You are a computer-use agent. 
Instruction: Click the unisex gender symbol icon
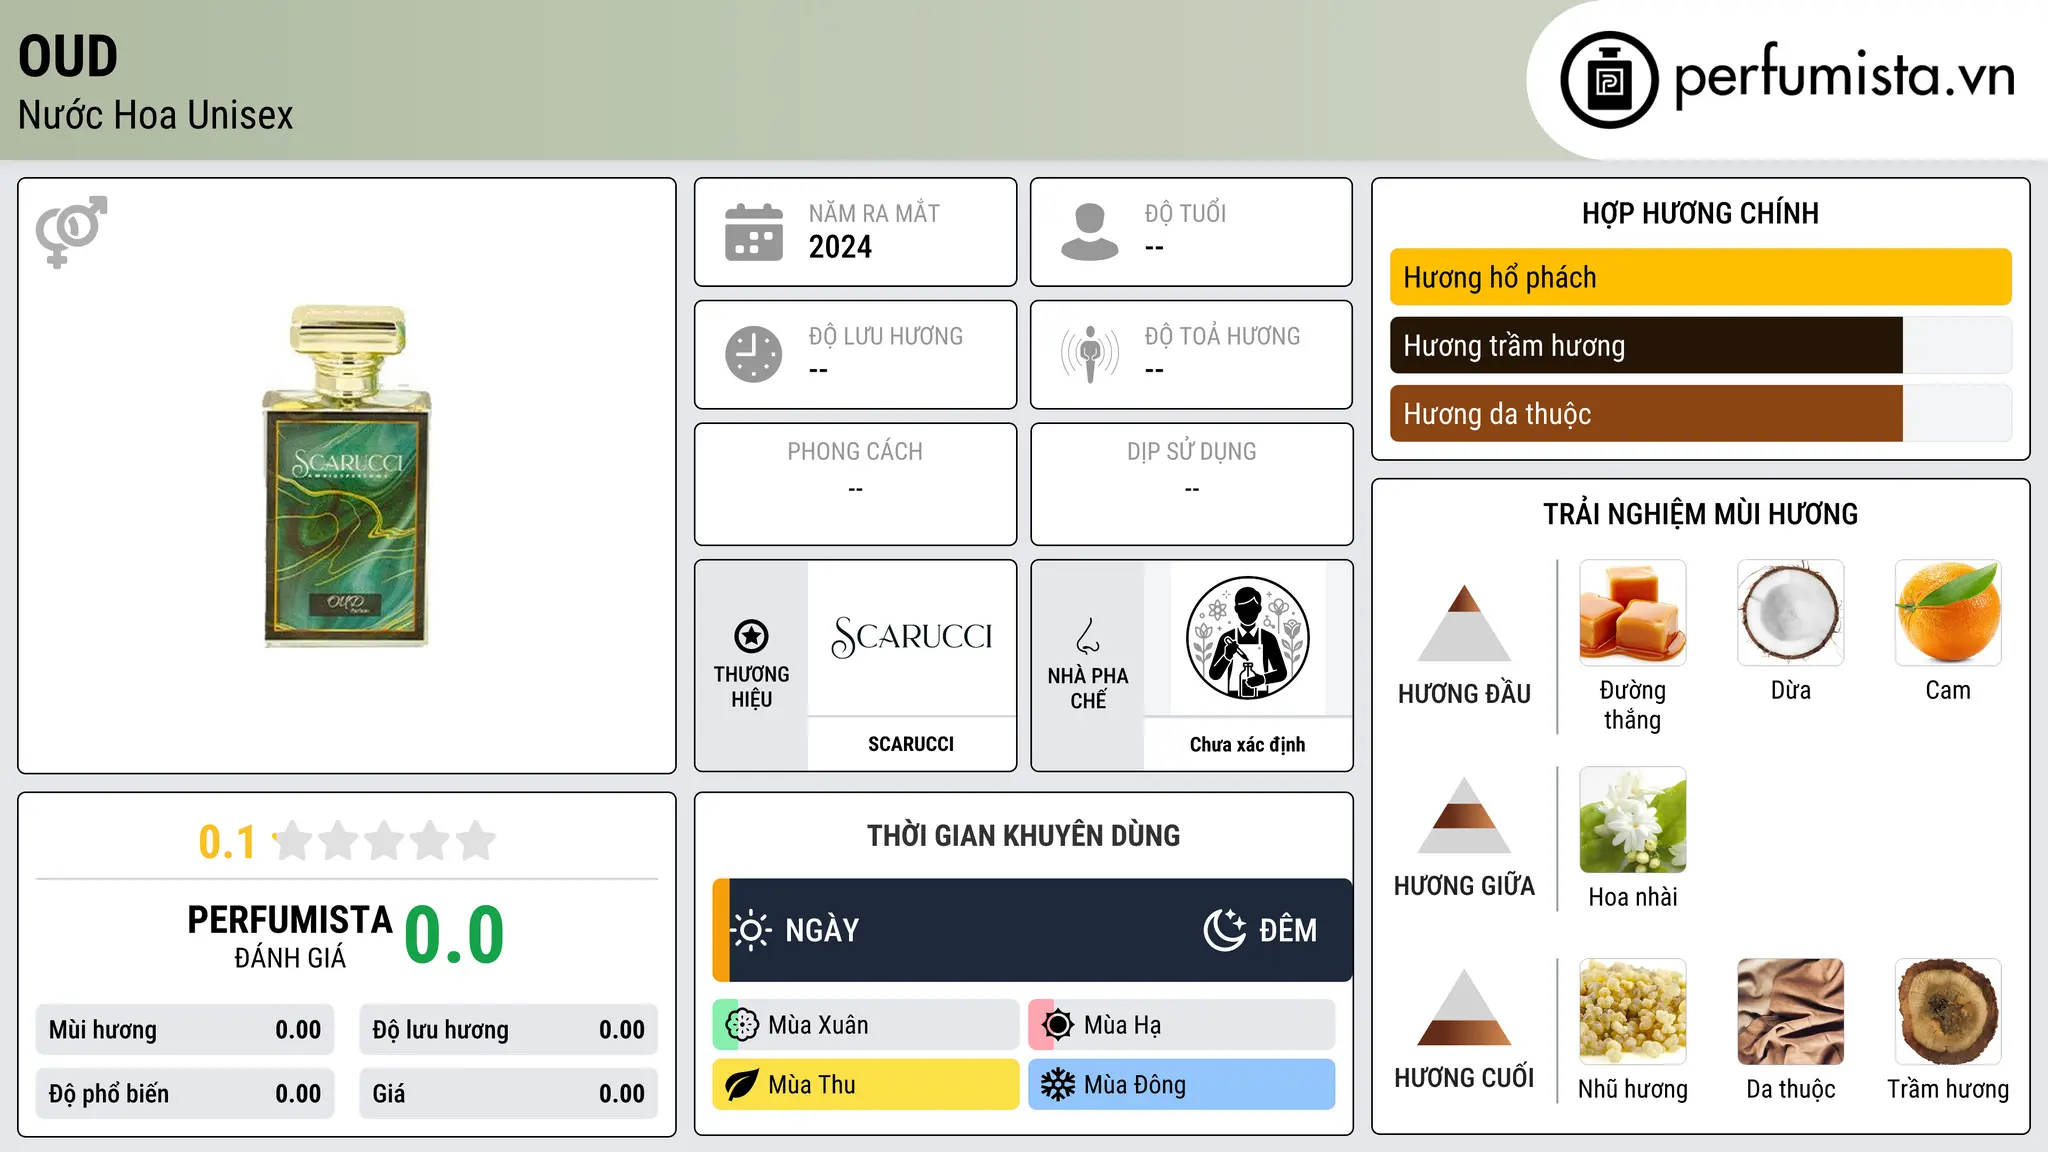point(71,231)
